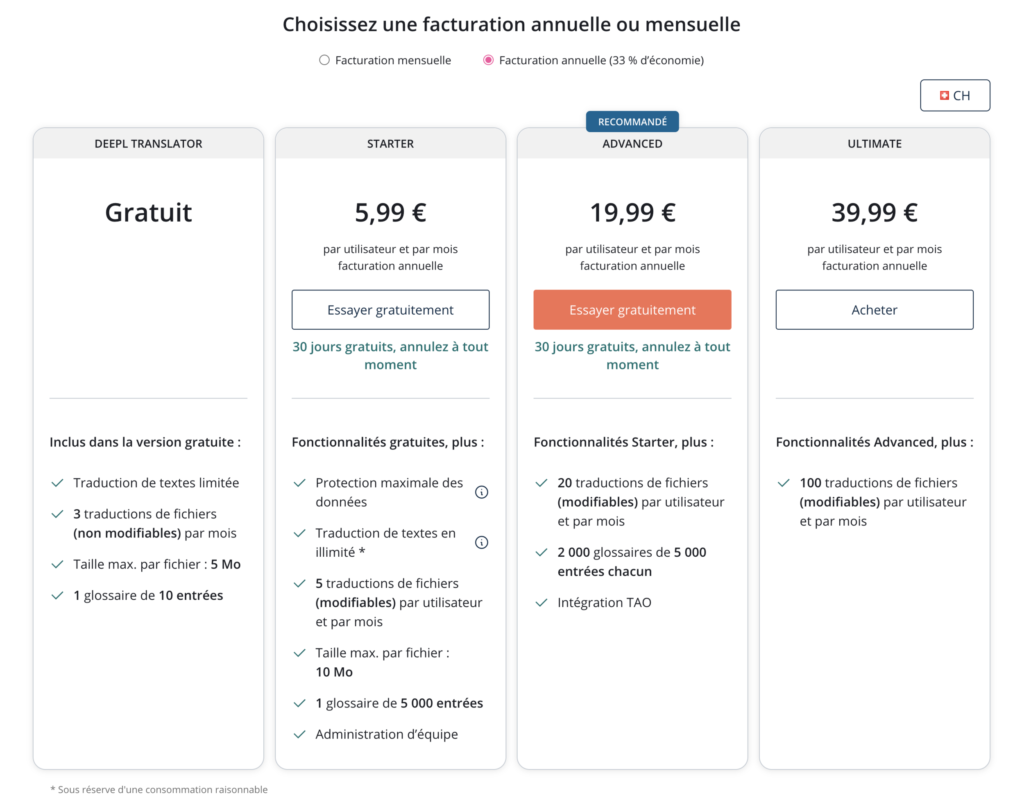Click checkmark beside 100 traductions de fichiers
The height and width of the screenshot is (807, 1024).
(784, 483)
